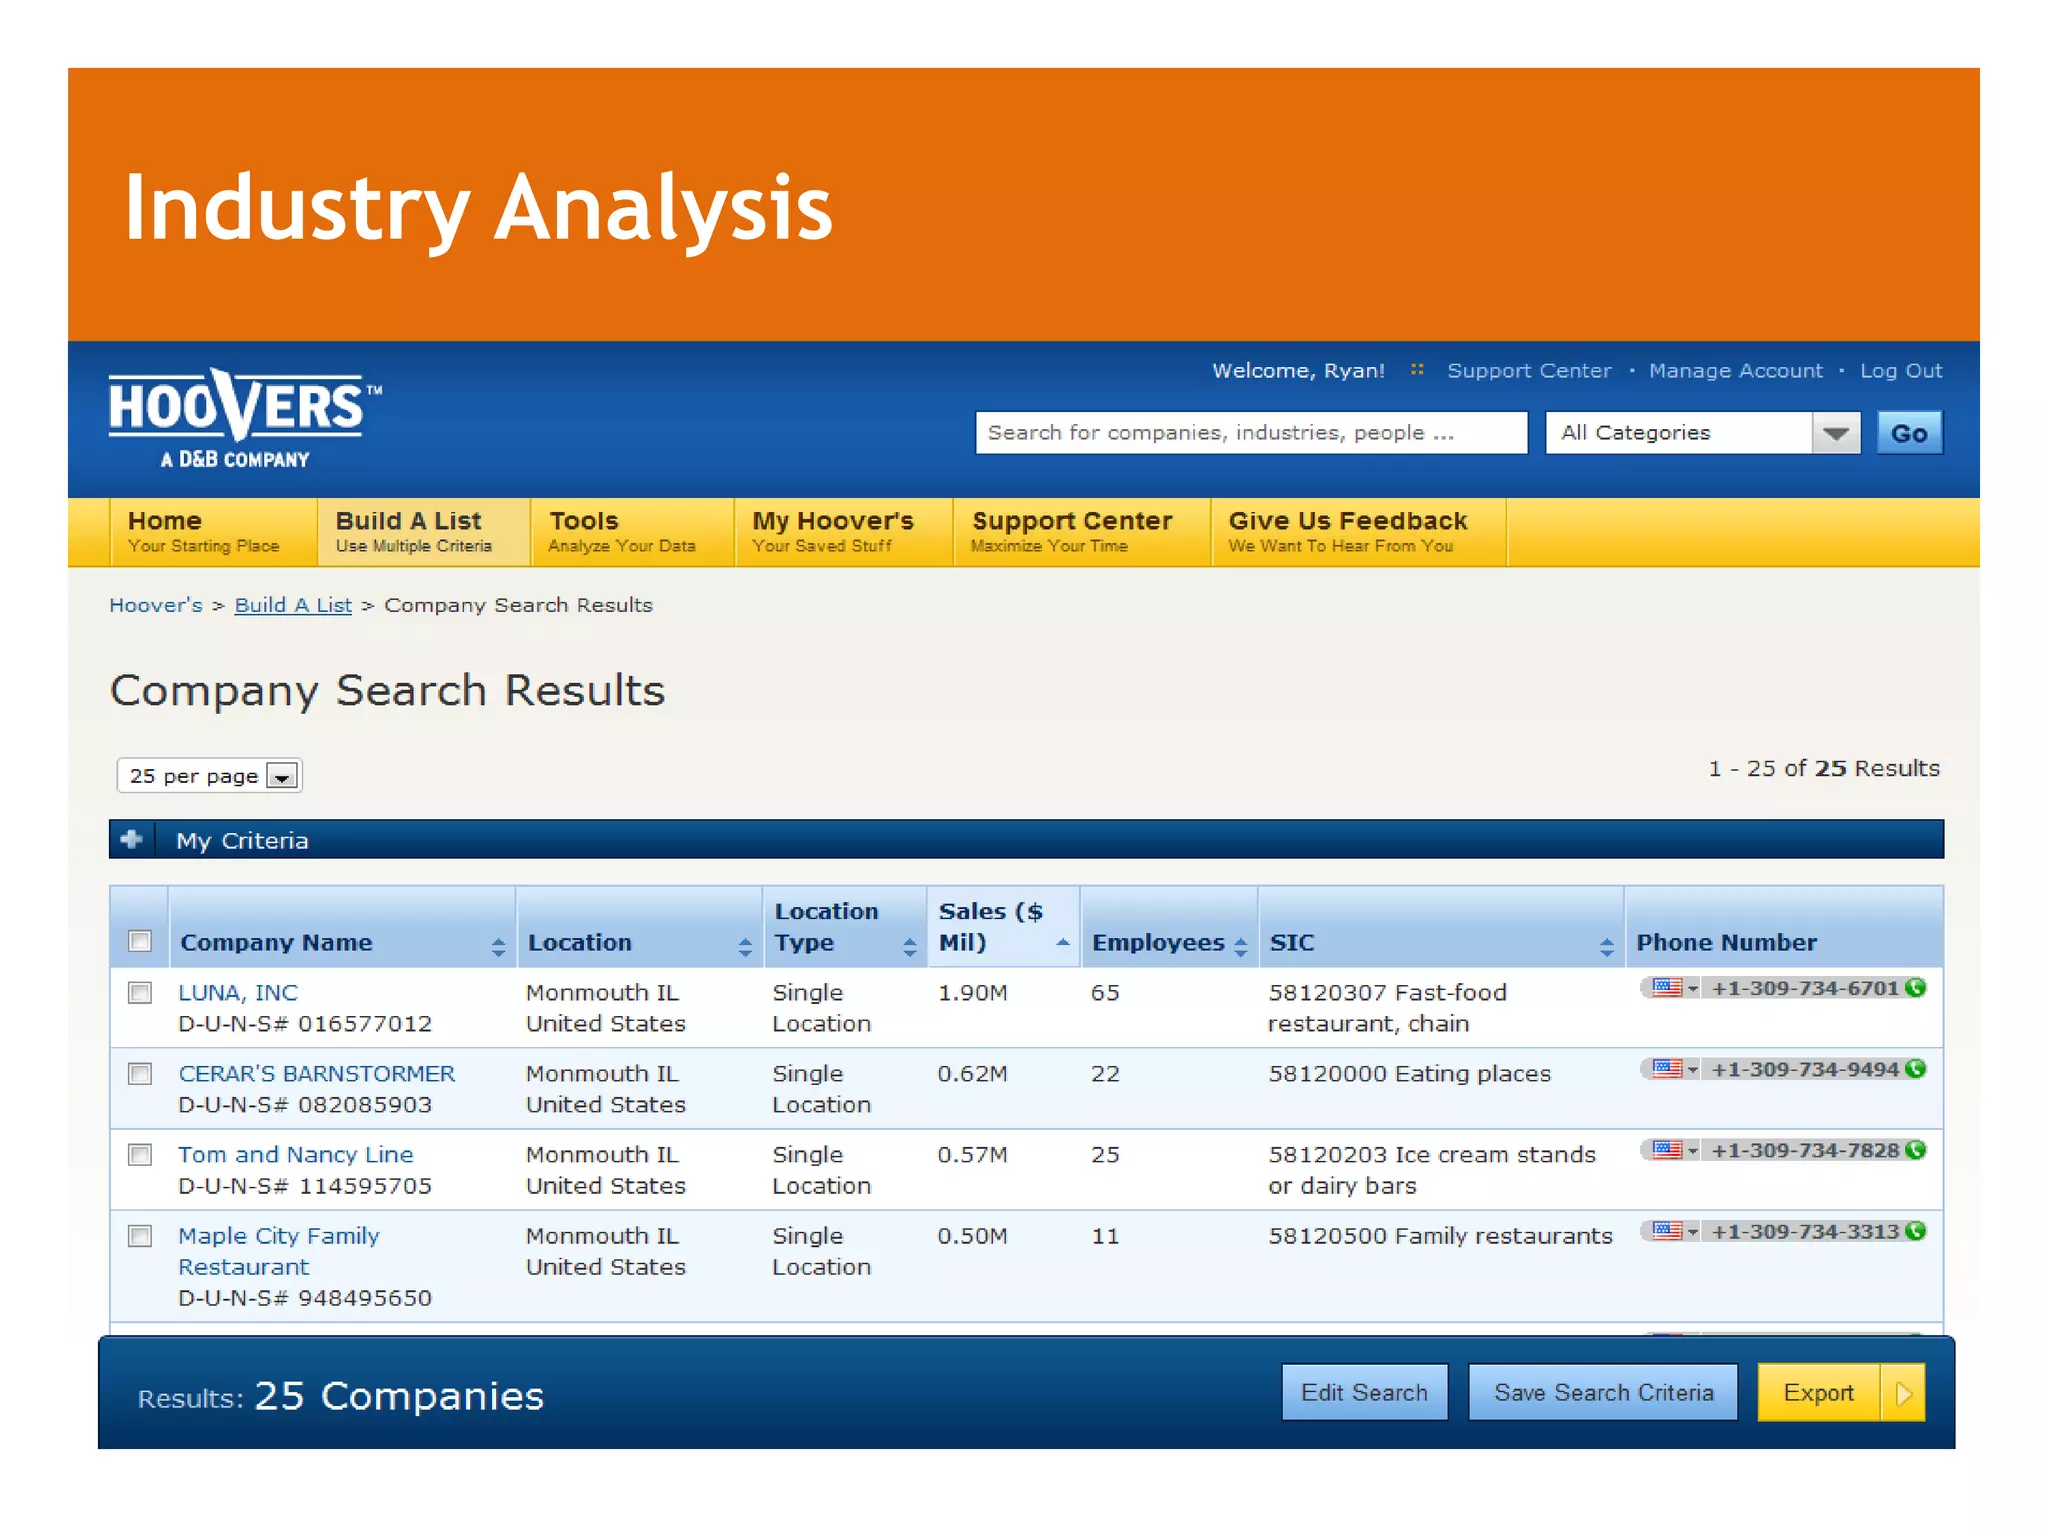Sort by Employees column arrows

point(1241,947)
